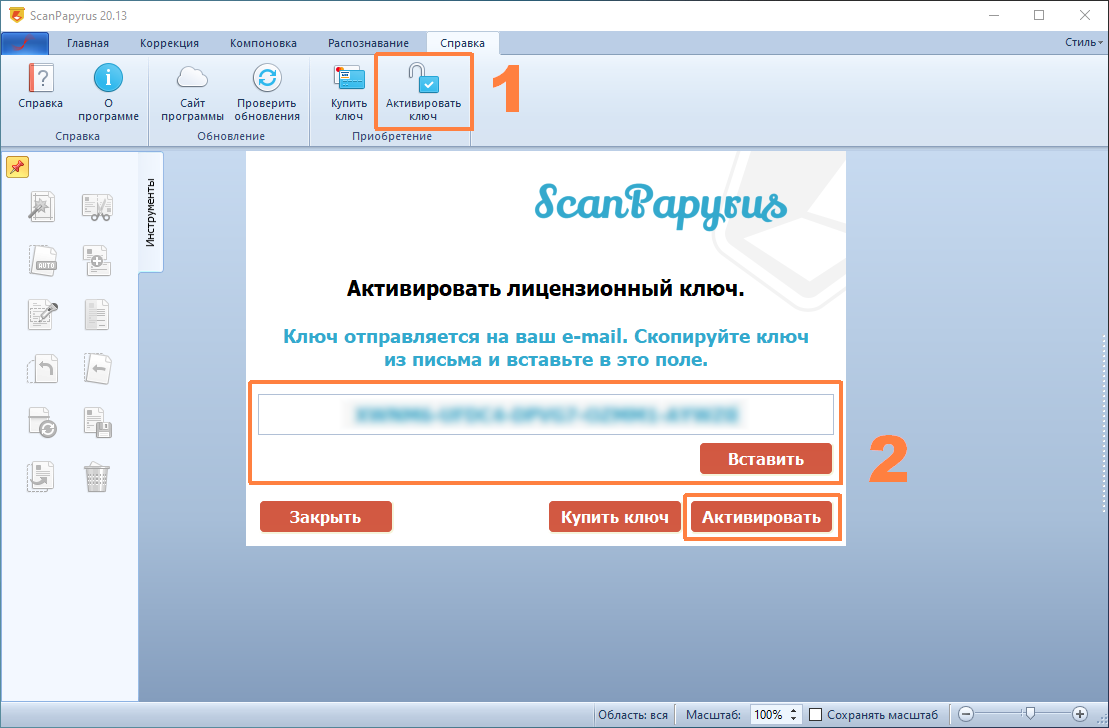
Task: Click the page left-arrow move tool
Action: [97, 369]
